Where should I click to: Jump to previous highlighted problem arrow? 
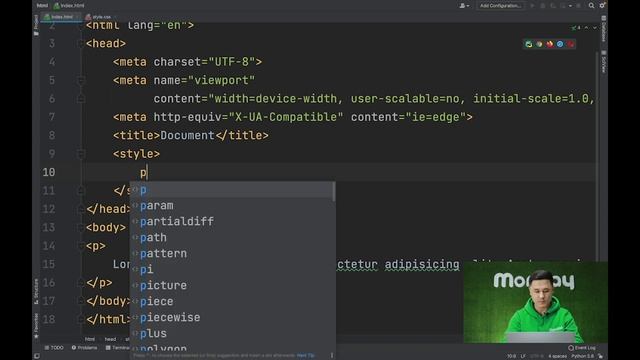tap(587, 28)
